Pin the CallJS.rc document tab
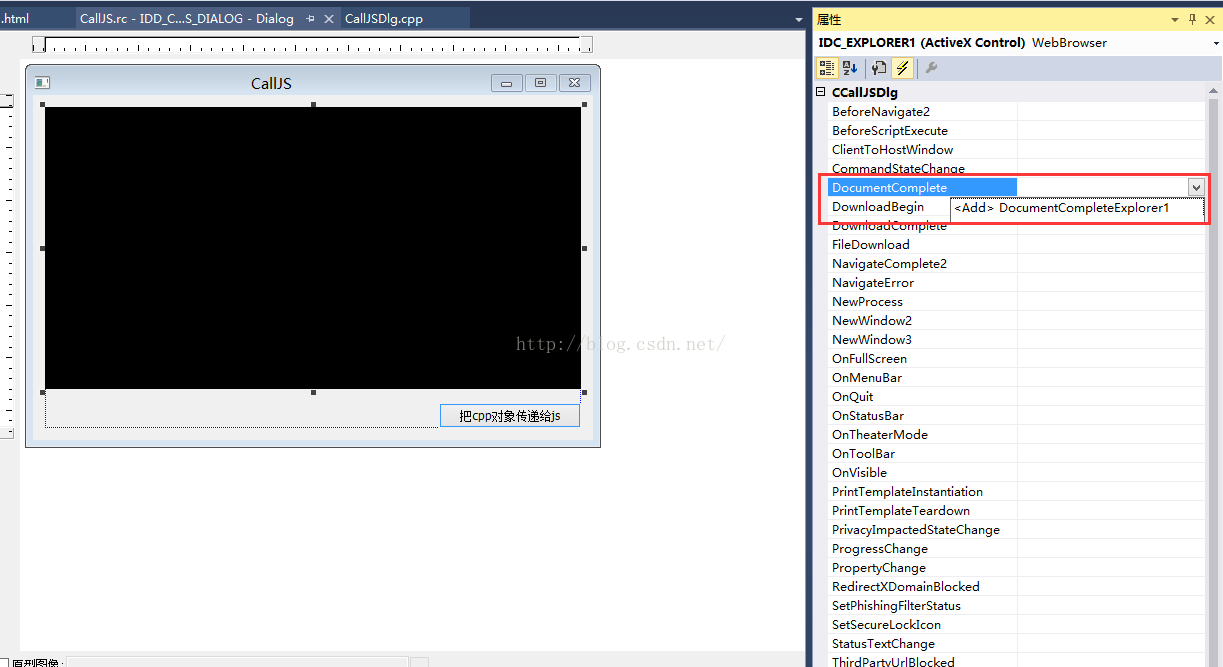The width and height of the screenshot is (1223, 667). pyautogui.click(x=311, y=19)
